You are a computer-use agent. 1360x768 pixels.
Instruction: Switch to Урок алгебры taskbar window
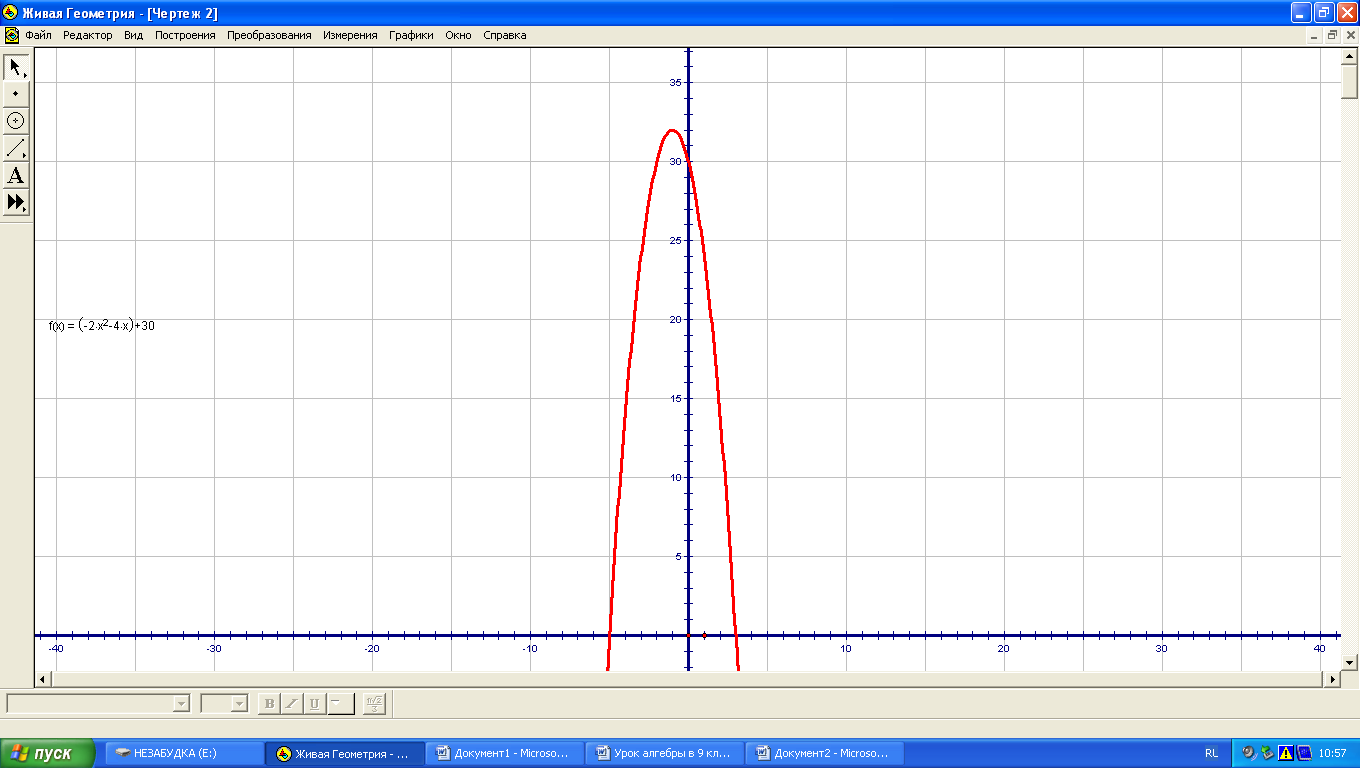tap(665, 753)
